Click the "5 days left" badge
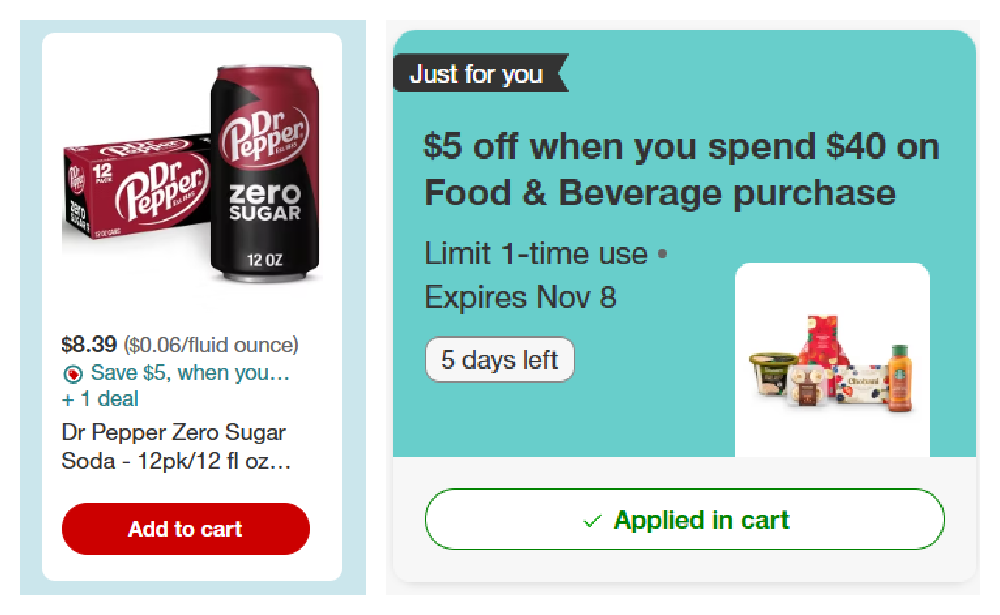Viewport: 1000px width, 615px height. click(500, 360)
